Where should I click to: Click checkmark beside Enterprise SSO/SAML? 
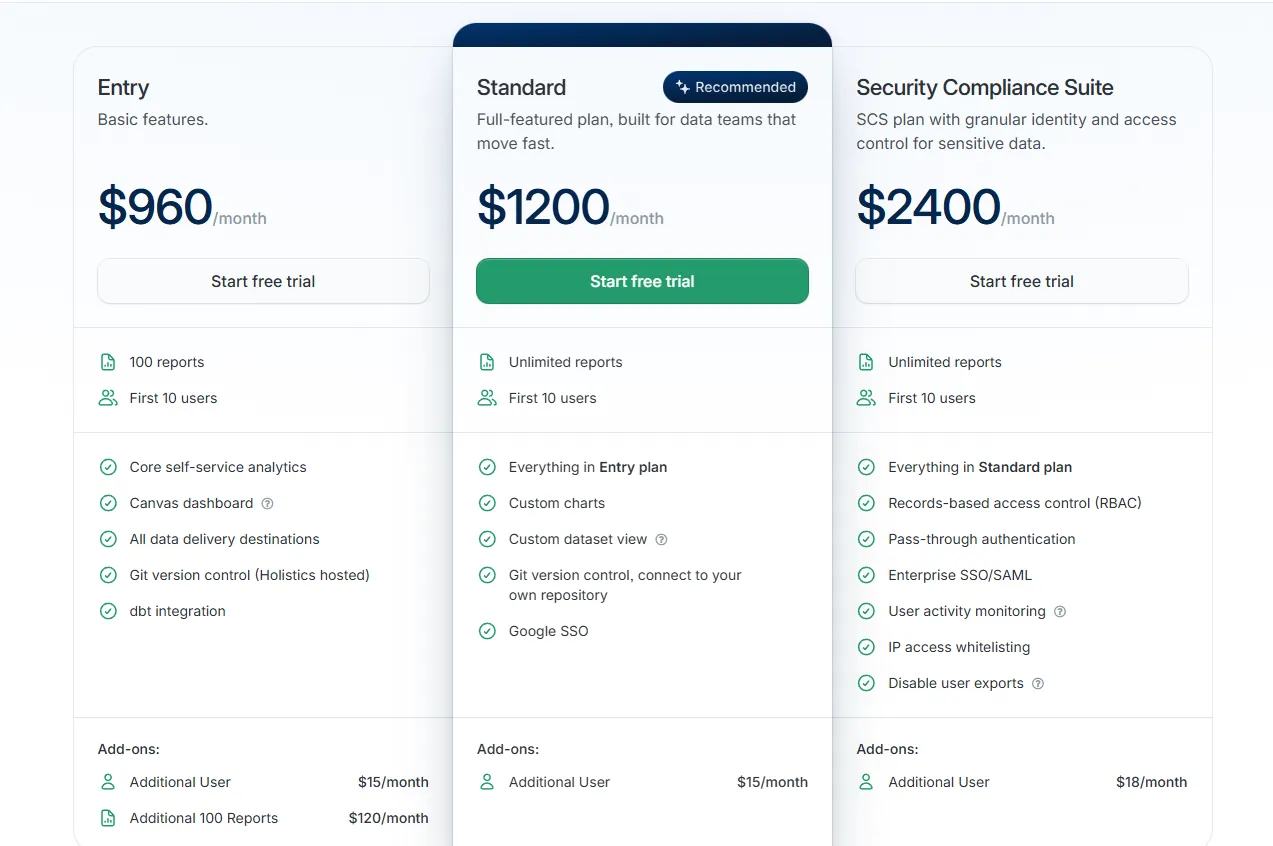point(866,575)
